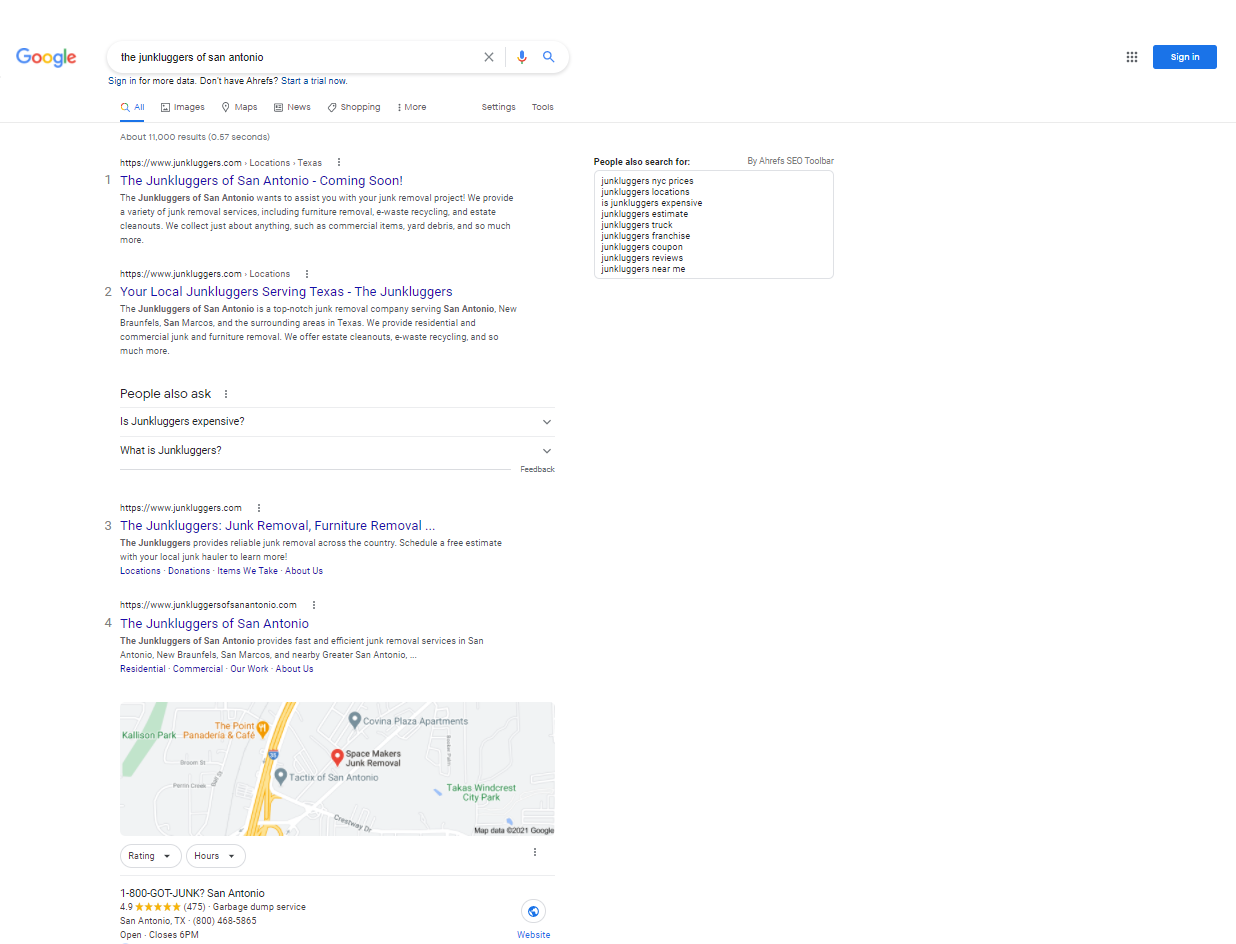Open the search Tools menu

tap(543, 107)
